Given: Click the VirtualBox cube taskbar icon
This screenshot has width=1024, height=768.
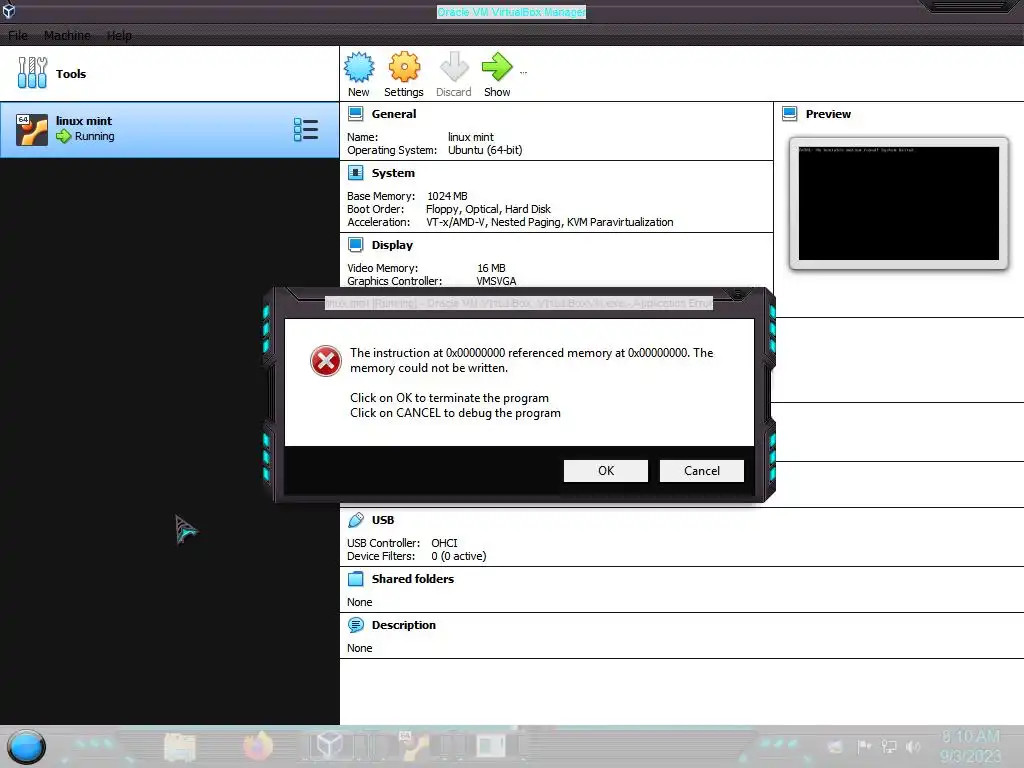Looking at the screenshot, I should pyautogui.click(x=330, y=746).
